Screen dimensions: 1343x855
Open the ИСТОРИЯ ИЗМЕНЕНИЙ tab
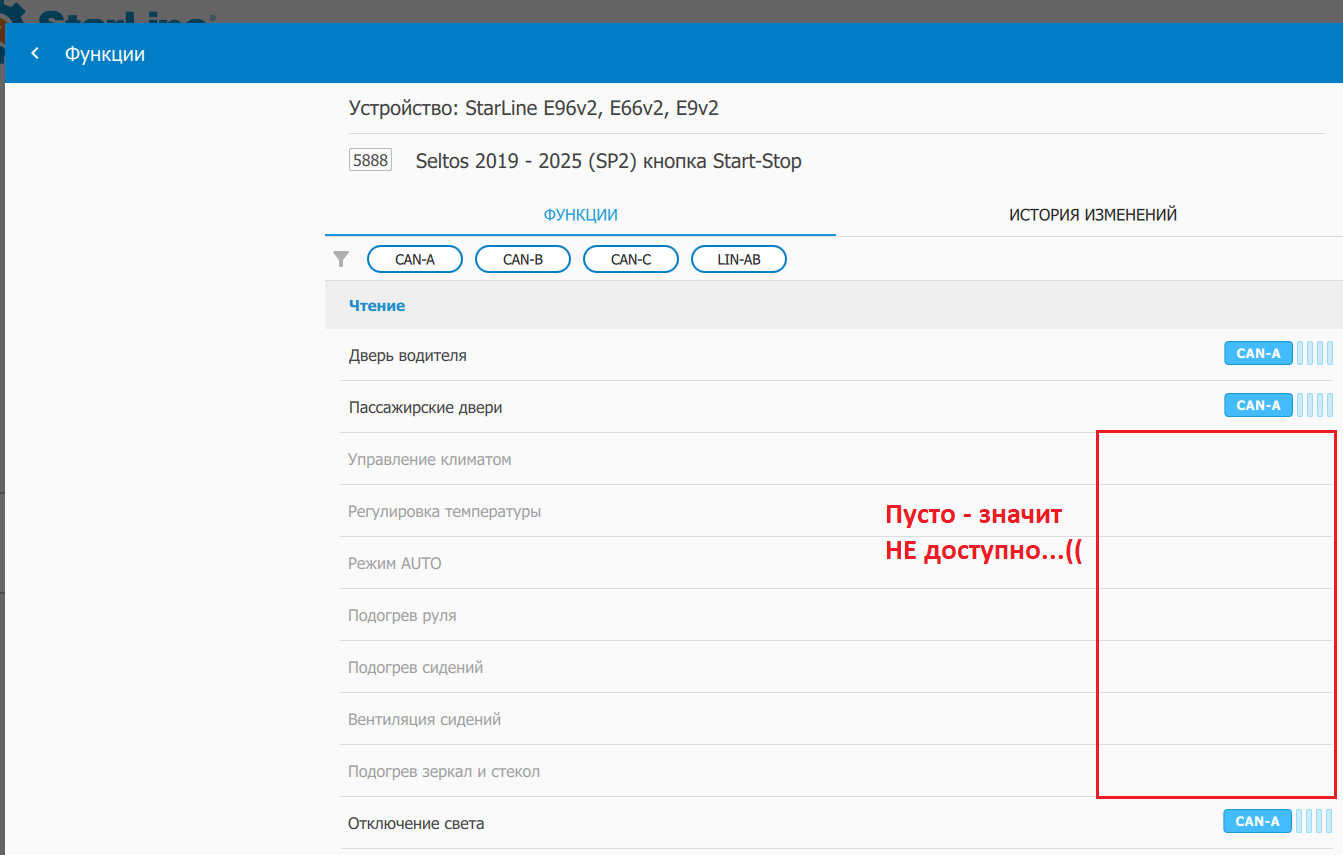(x=1092, y=215)
